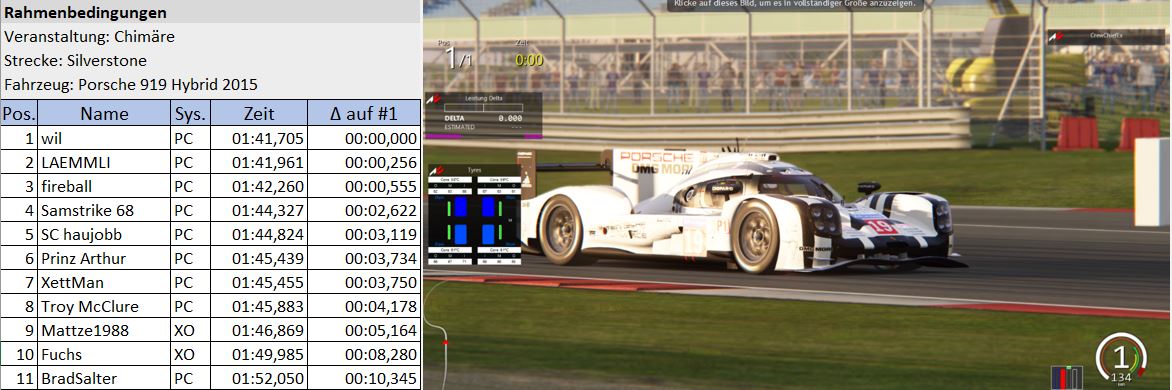Image resolution: width=1172 pixels, height=390 pixels.
Task: Click lap time 01:46,869
Action: click(x=268, y=329)
